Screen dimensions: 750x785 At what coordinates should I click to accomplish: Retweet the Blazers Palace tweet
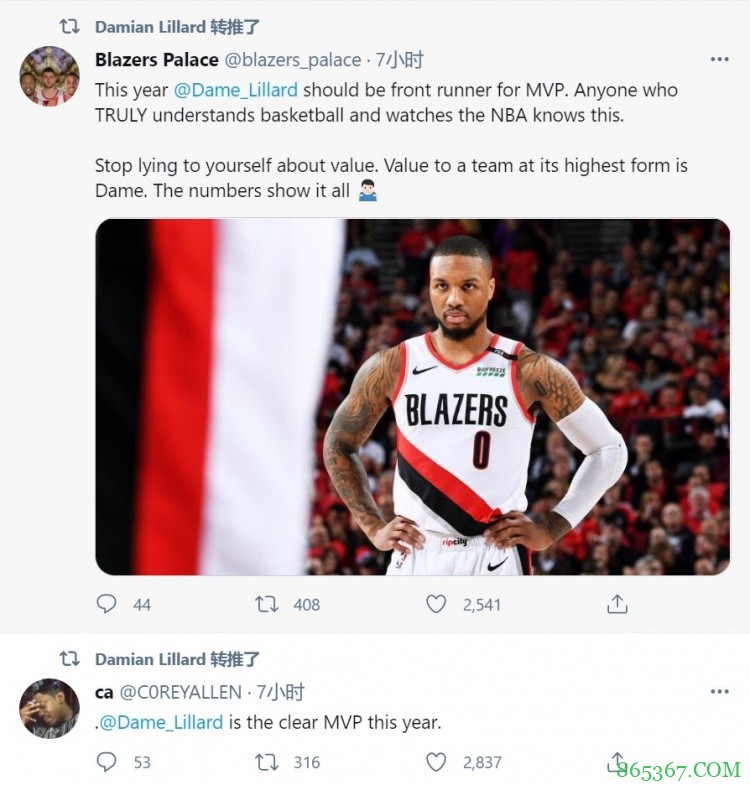coord(266,604)
